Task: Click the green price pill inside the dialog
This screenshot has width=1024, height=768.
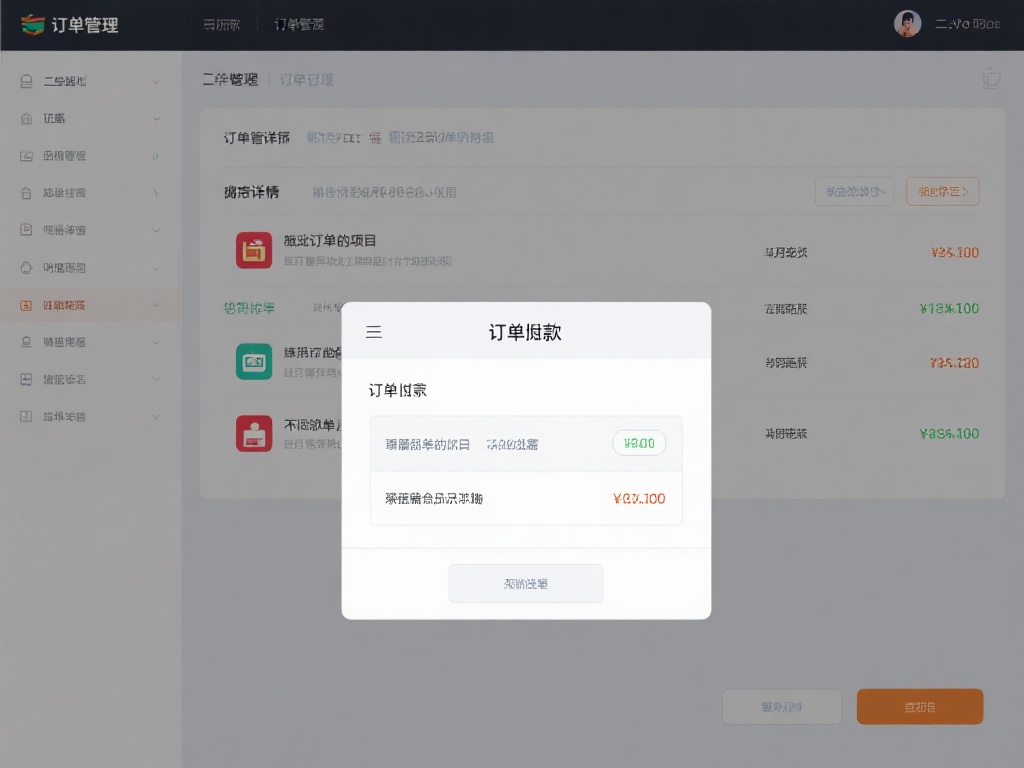Action: pos(638,443)
